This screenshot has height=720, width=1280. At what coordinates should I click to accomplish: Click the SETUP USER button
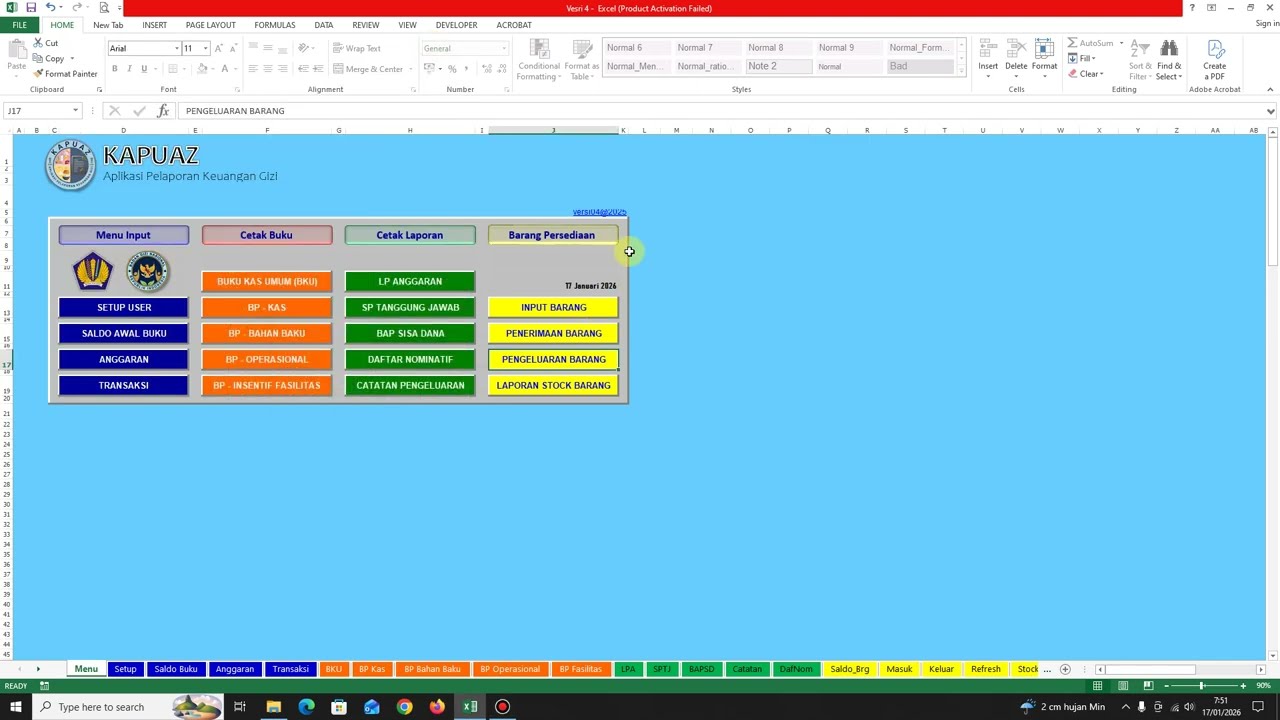pyautogui.click(x=124, y=307)
